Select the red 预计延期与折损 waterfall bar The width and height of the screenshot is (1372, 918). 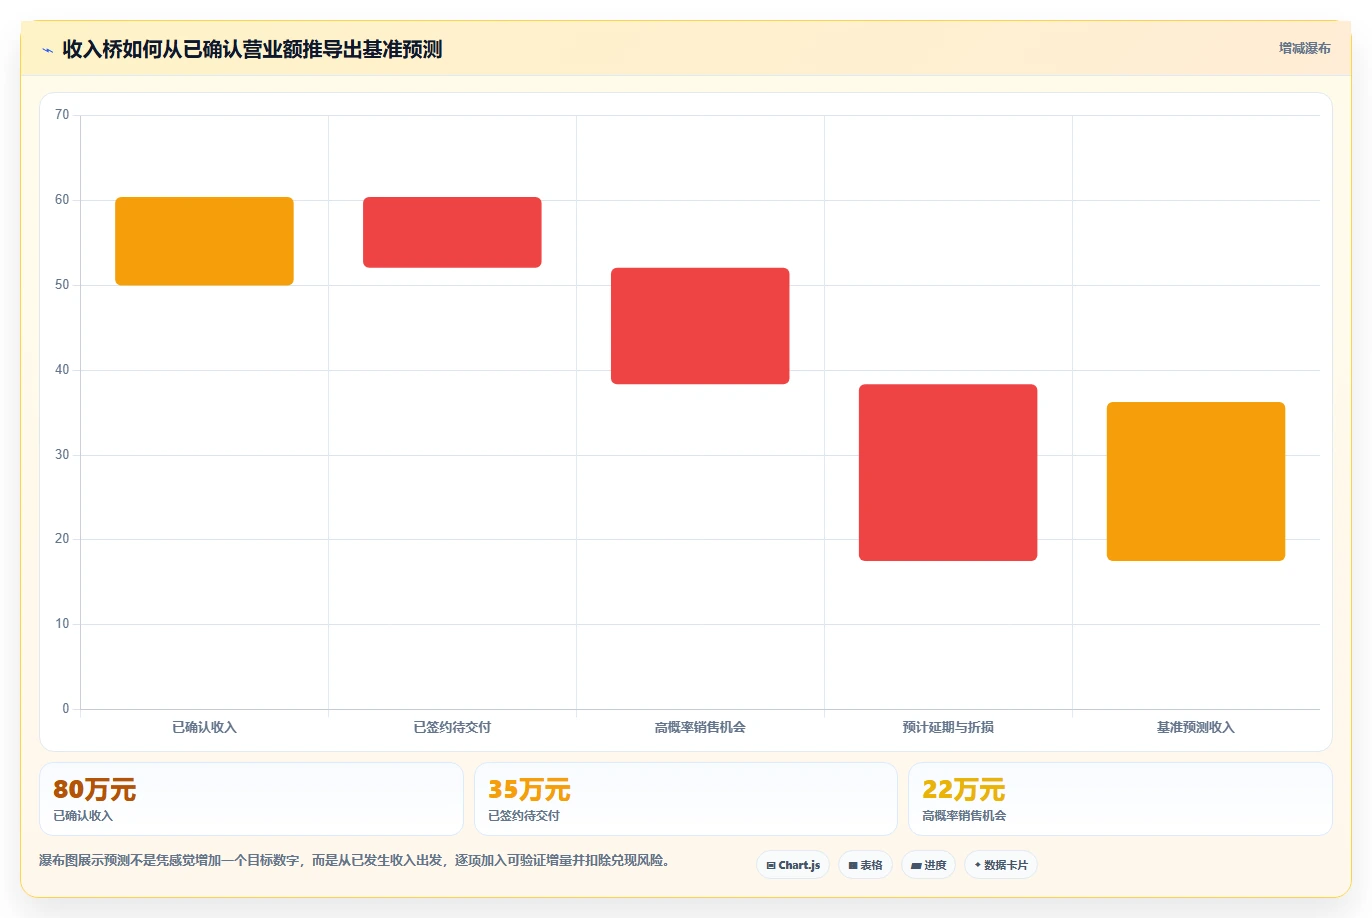pyautogui.click(x=948, y=472)
